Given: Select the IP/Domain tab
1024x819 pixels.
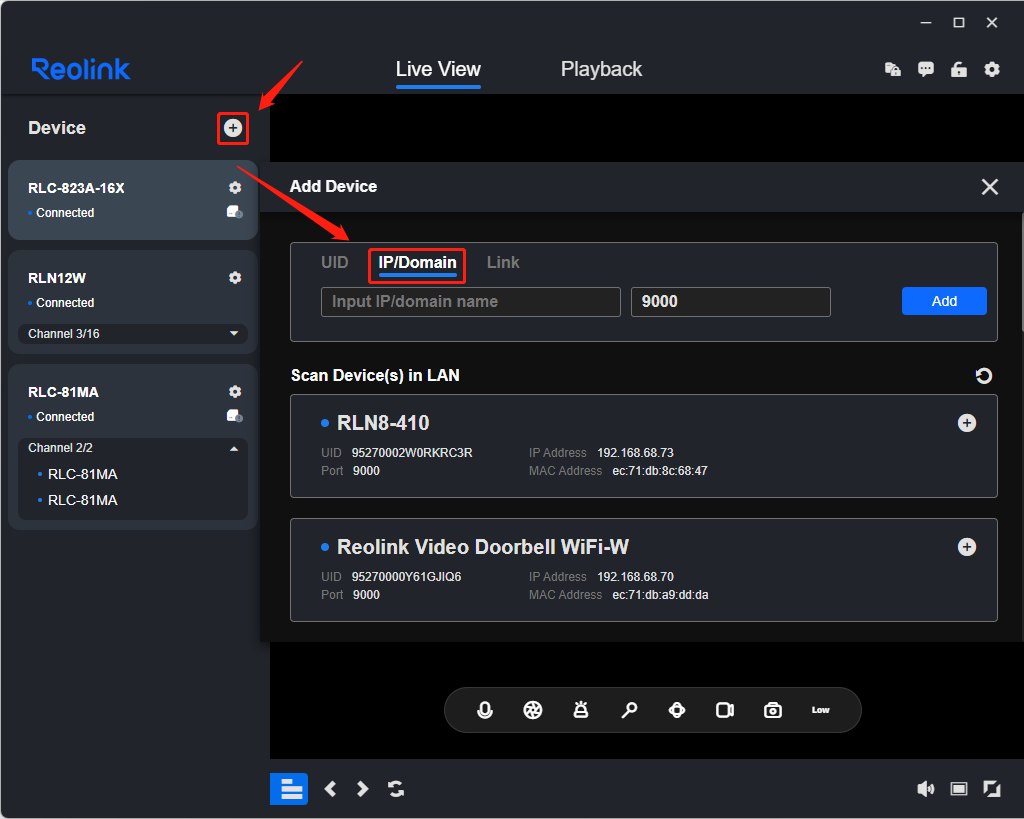Looking at the screenshot, I should pyautogui.click(x=417, y=263).
